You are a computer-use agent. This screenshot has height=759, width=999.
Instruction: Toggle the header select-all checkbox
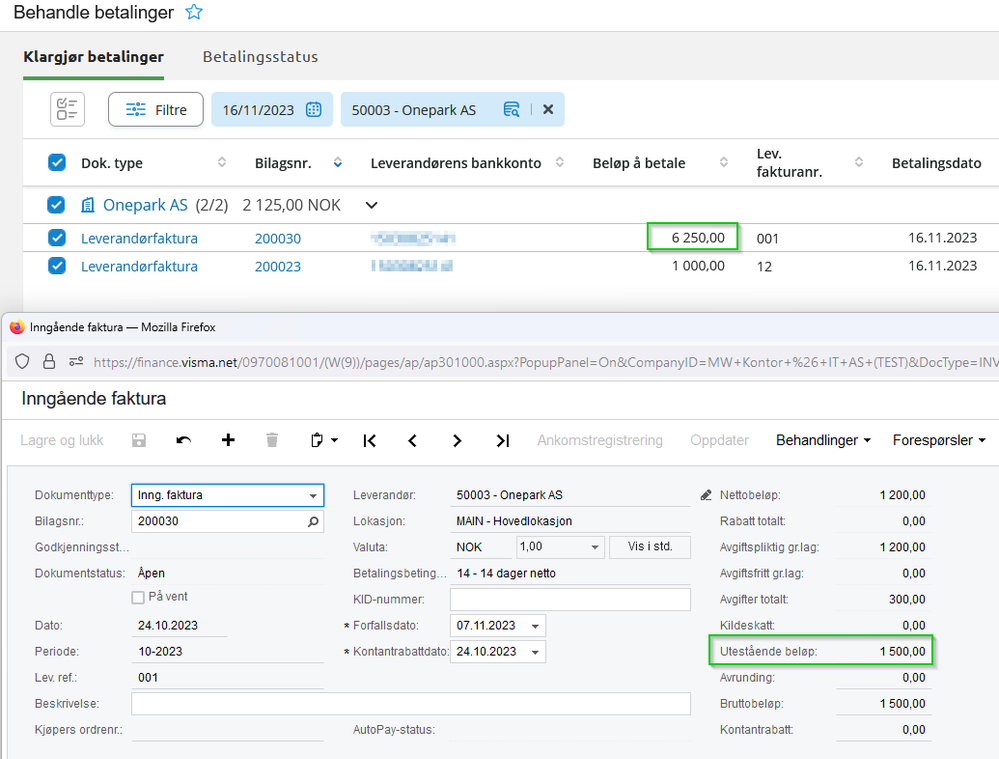click(57, 163)
